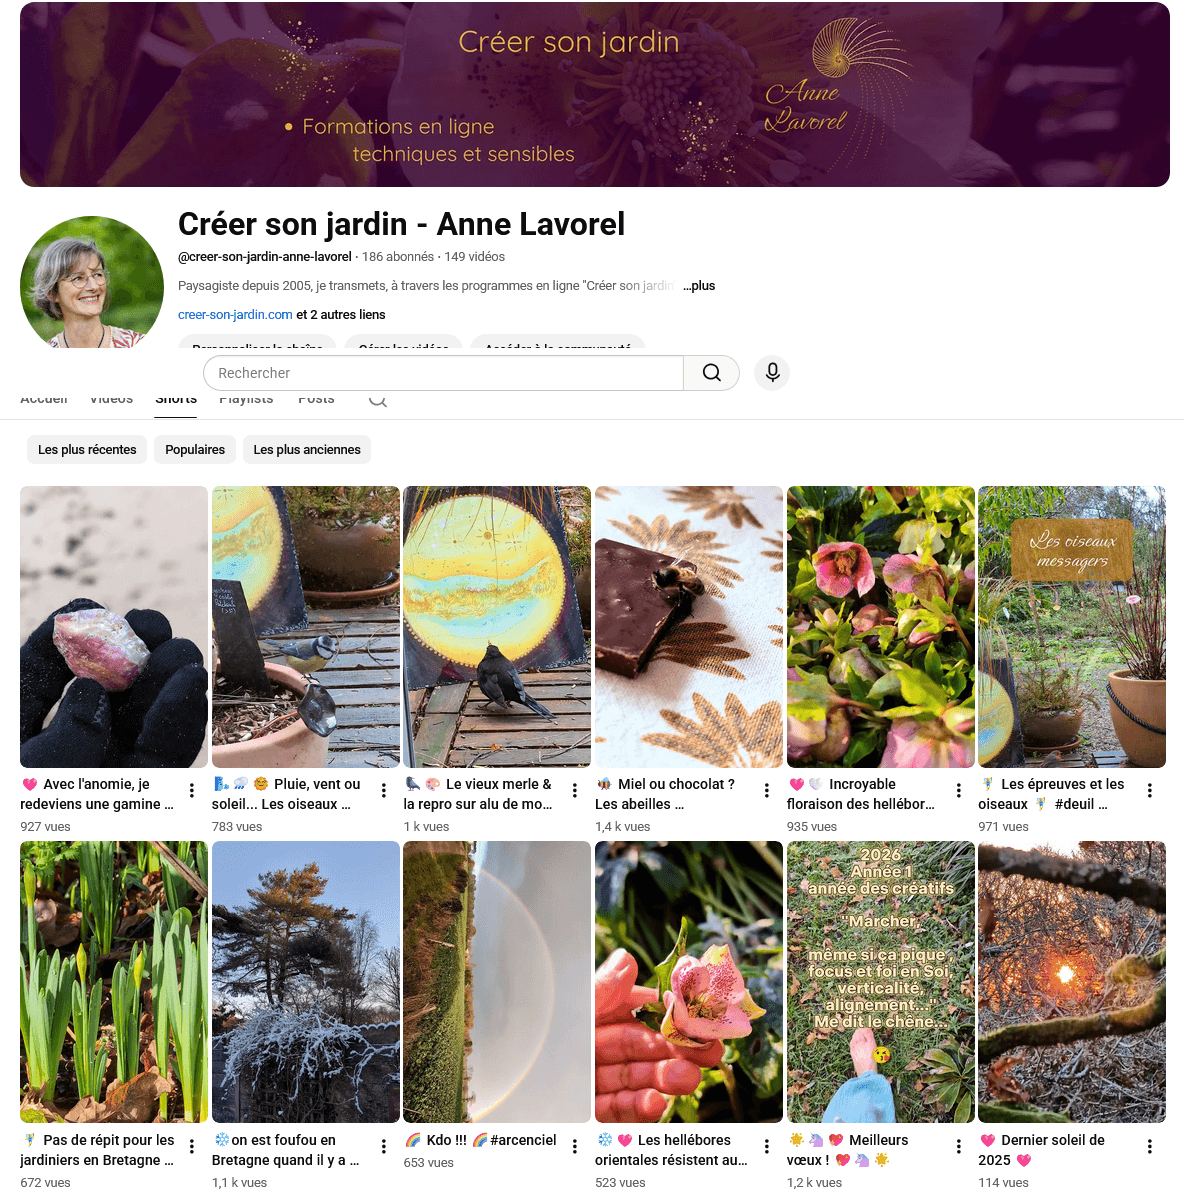This screenshot has height=1194, width=1184.
Task: Open options menu for "Meilleurs vœux" short
Action: [x=959, y=1146]
